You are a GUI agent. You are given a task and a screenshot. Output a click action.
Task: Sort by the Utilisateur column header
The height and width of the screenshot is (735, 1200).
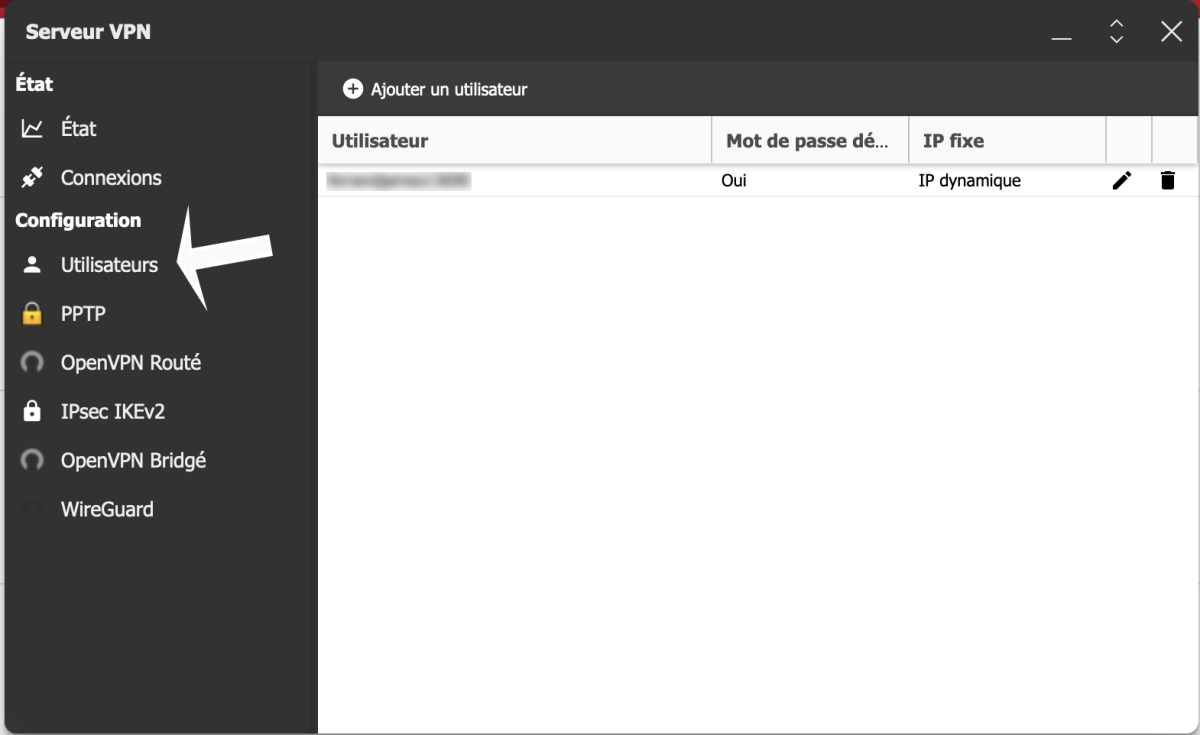click(x=380, y=141)
